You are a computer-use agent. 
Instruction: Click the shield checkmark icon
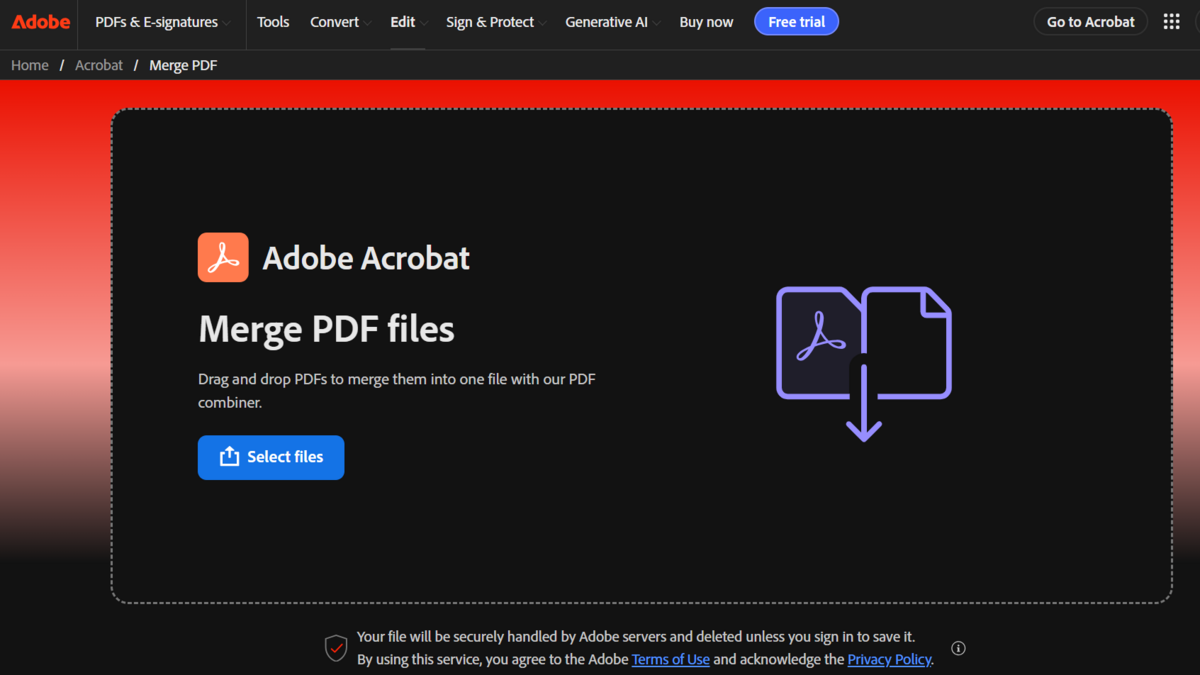(x=336, y=647)
